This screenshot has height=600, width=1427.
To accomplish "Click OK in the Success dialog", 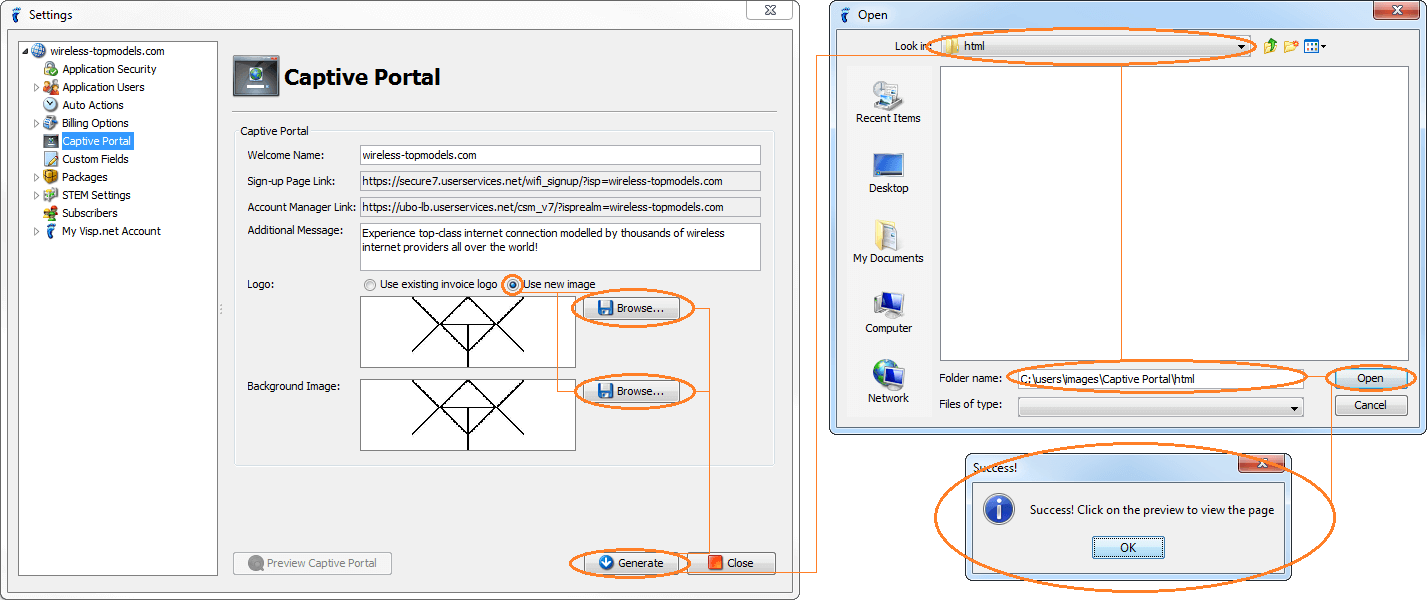I will tap(1128, 547).
